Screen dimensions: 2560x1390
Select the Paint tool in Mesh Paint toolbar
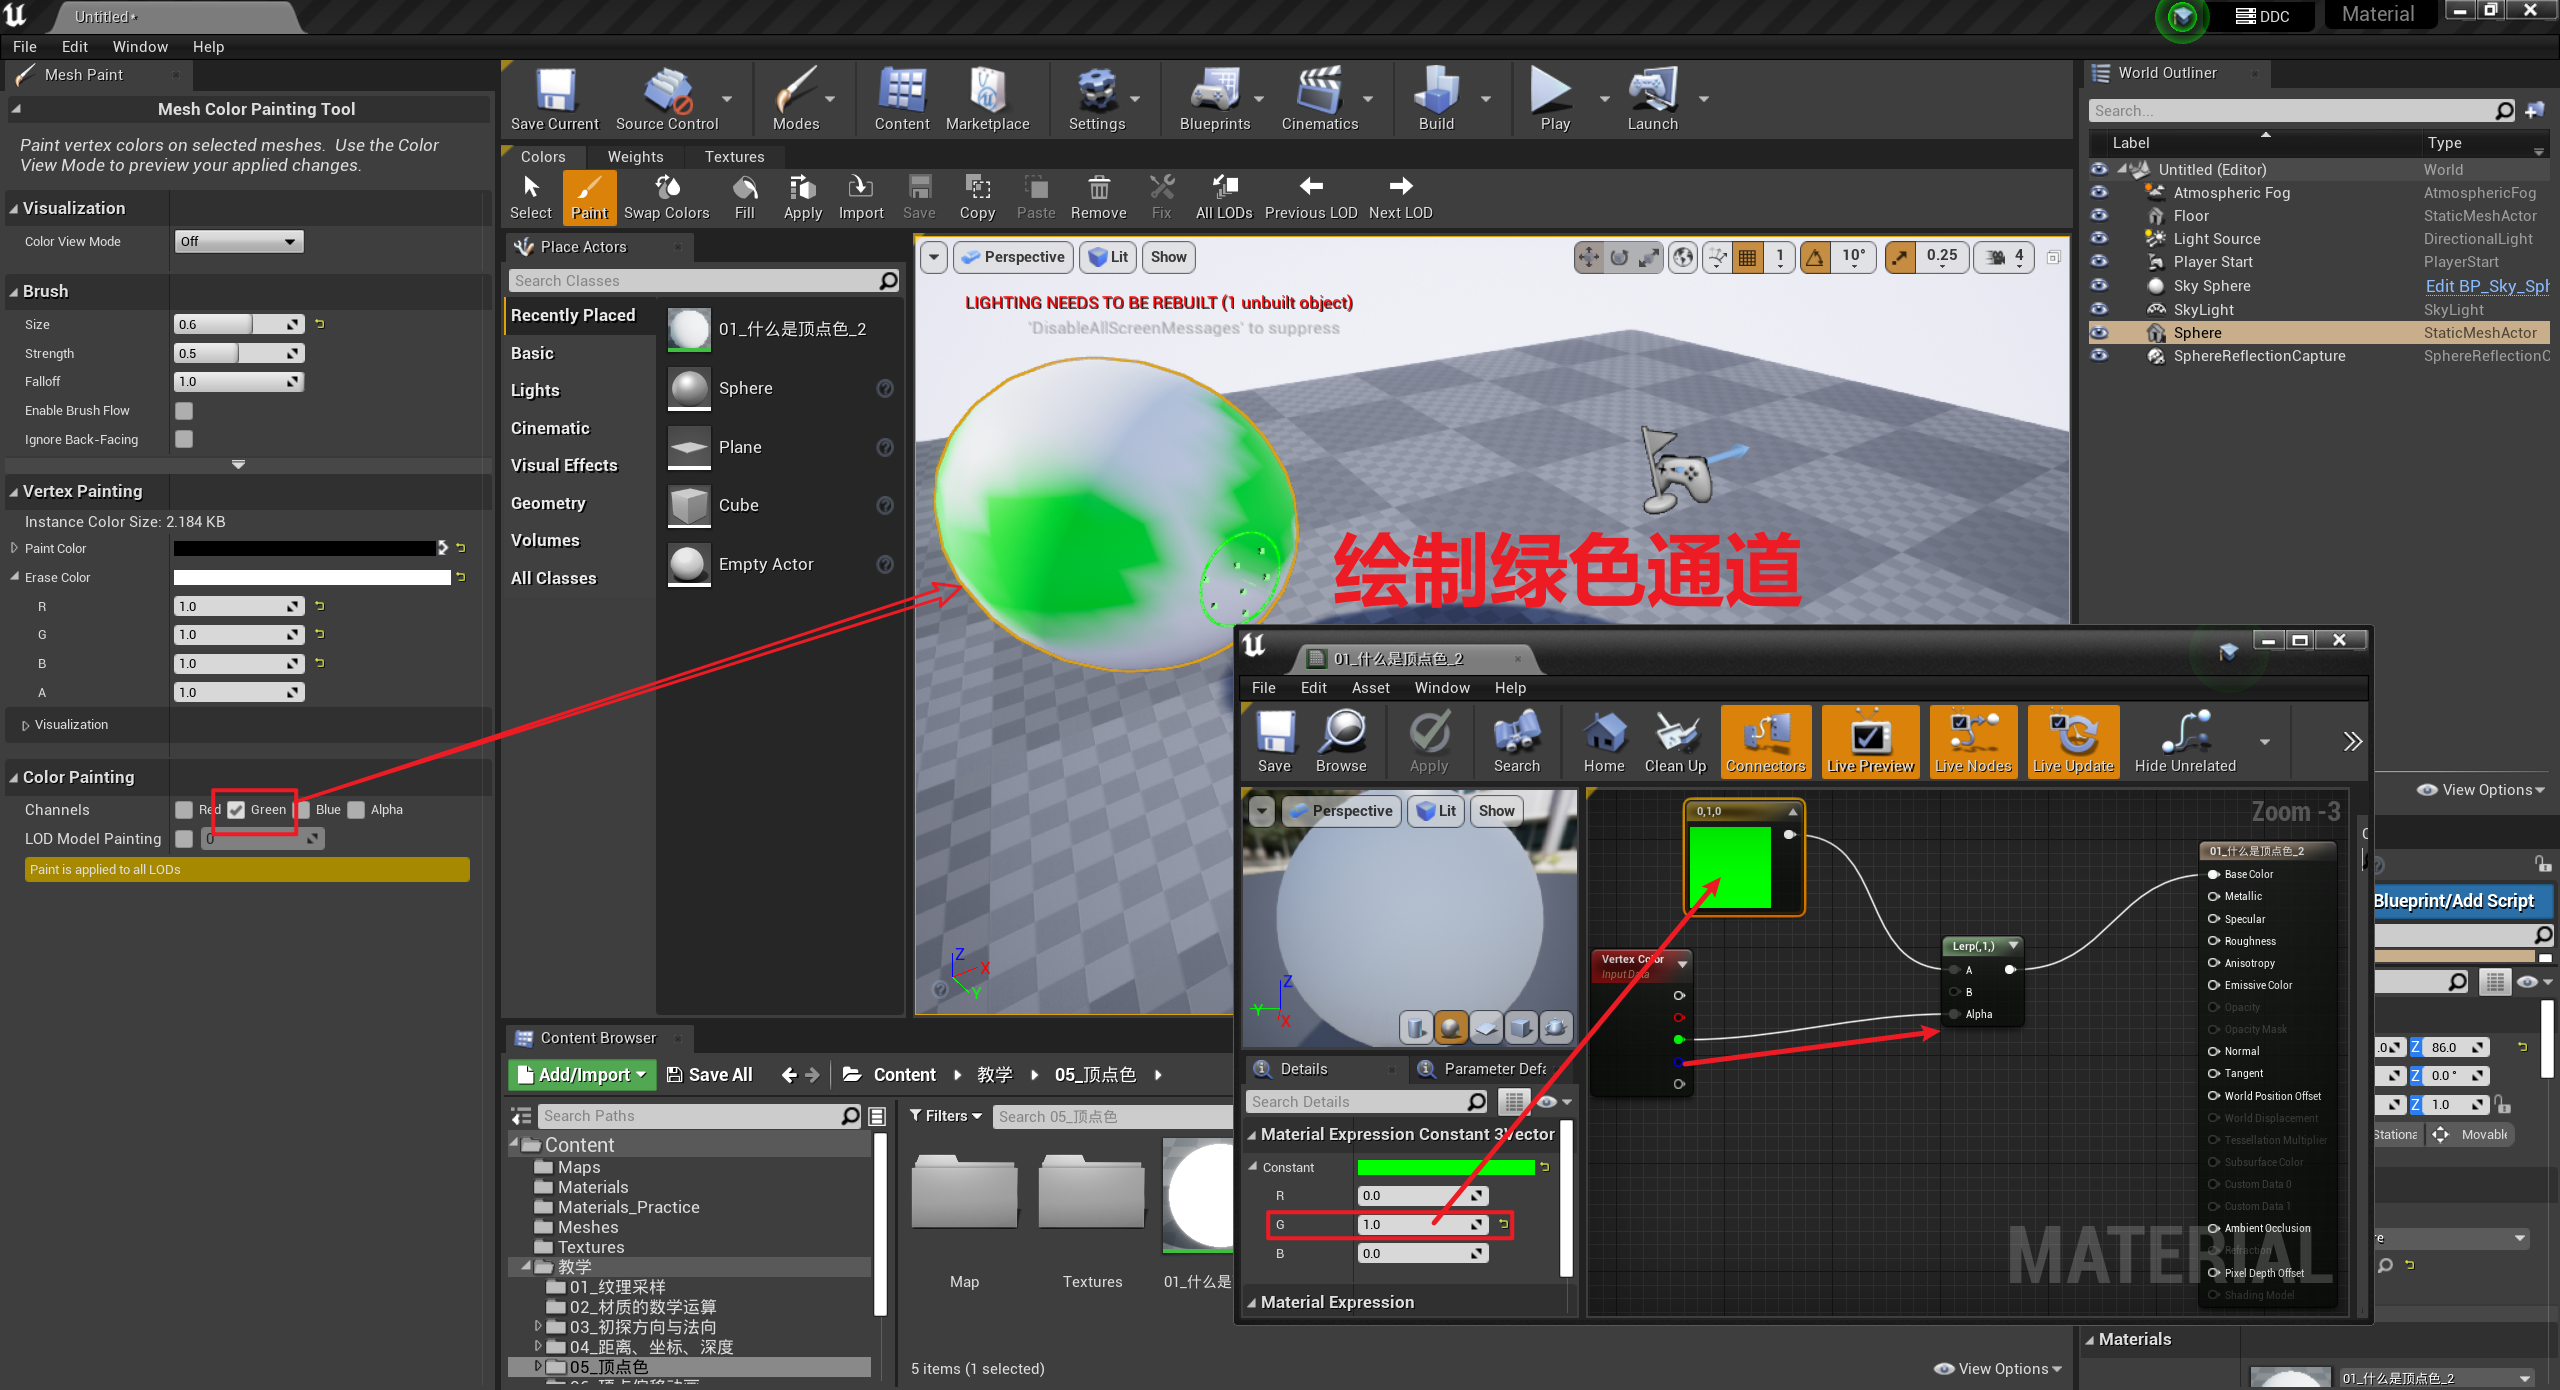[x=590, y=195]
